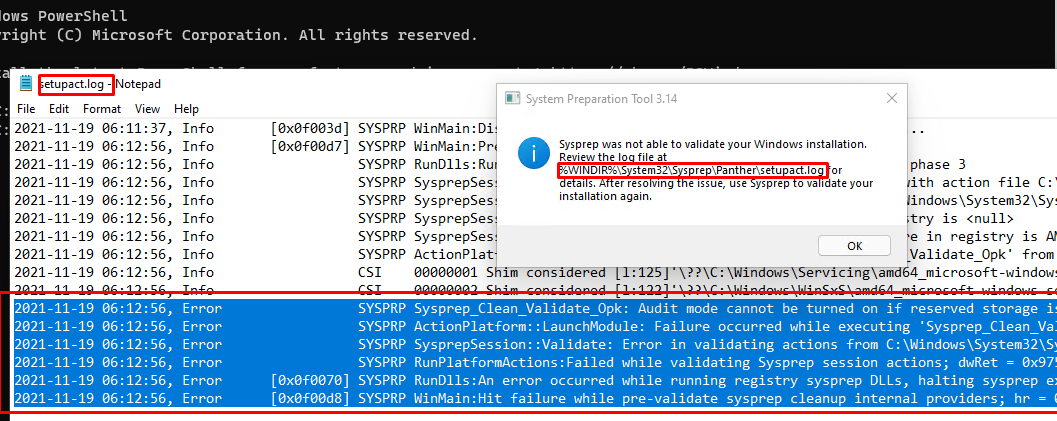Open the Edit menu in Notepad
The width and height of the screenshot is (1057, 421).
(x=59, y=108)
